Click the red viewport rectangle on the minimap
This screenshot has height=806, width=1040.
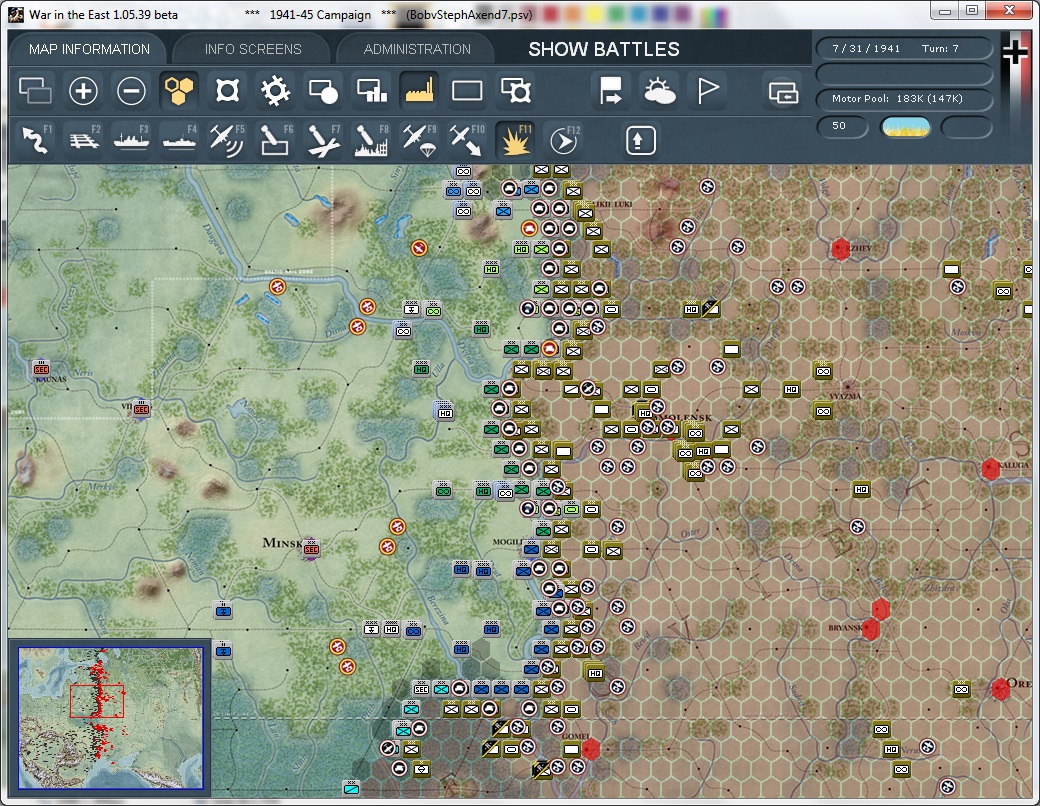tap(97, 701)
